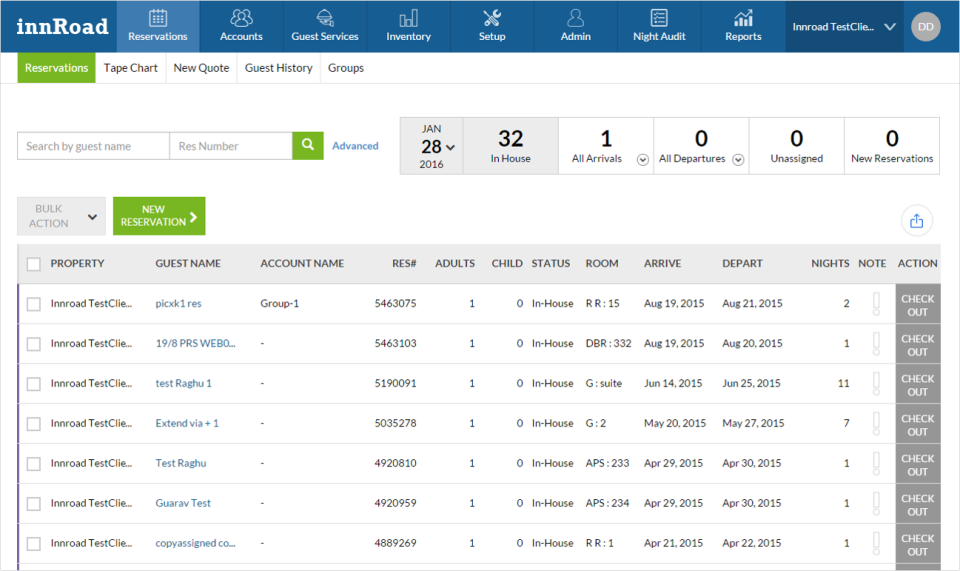
Task: Expand the All Departures dropdown arrow
Action: click(738, 160)
